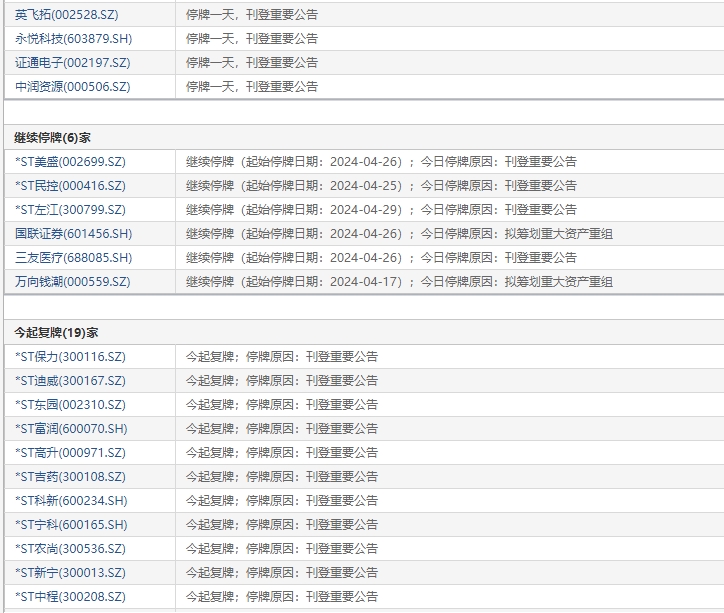Click on 三友医疗(688085.SH) link
This screenshot has height=613, width=724.
[73, 258]
